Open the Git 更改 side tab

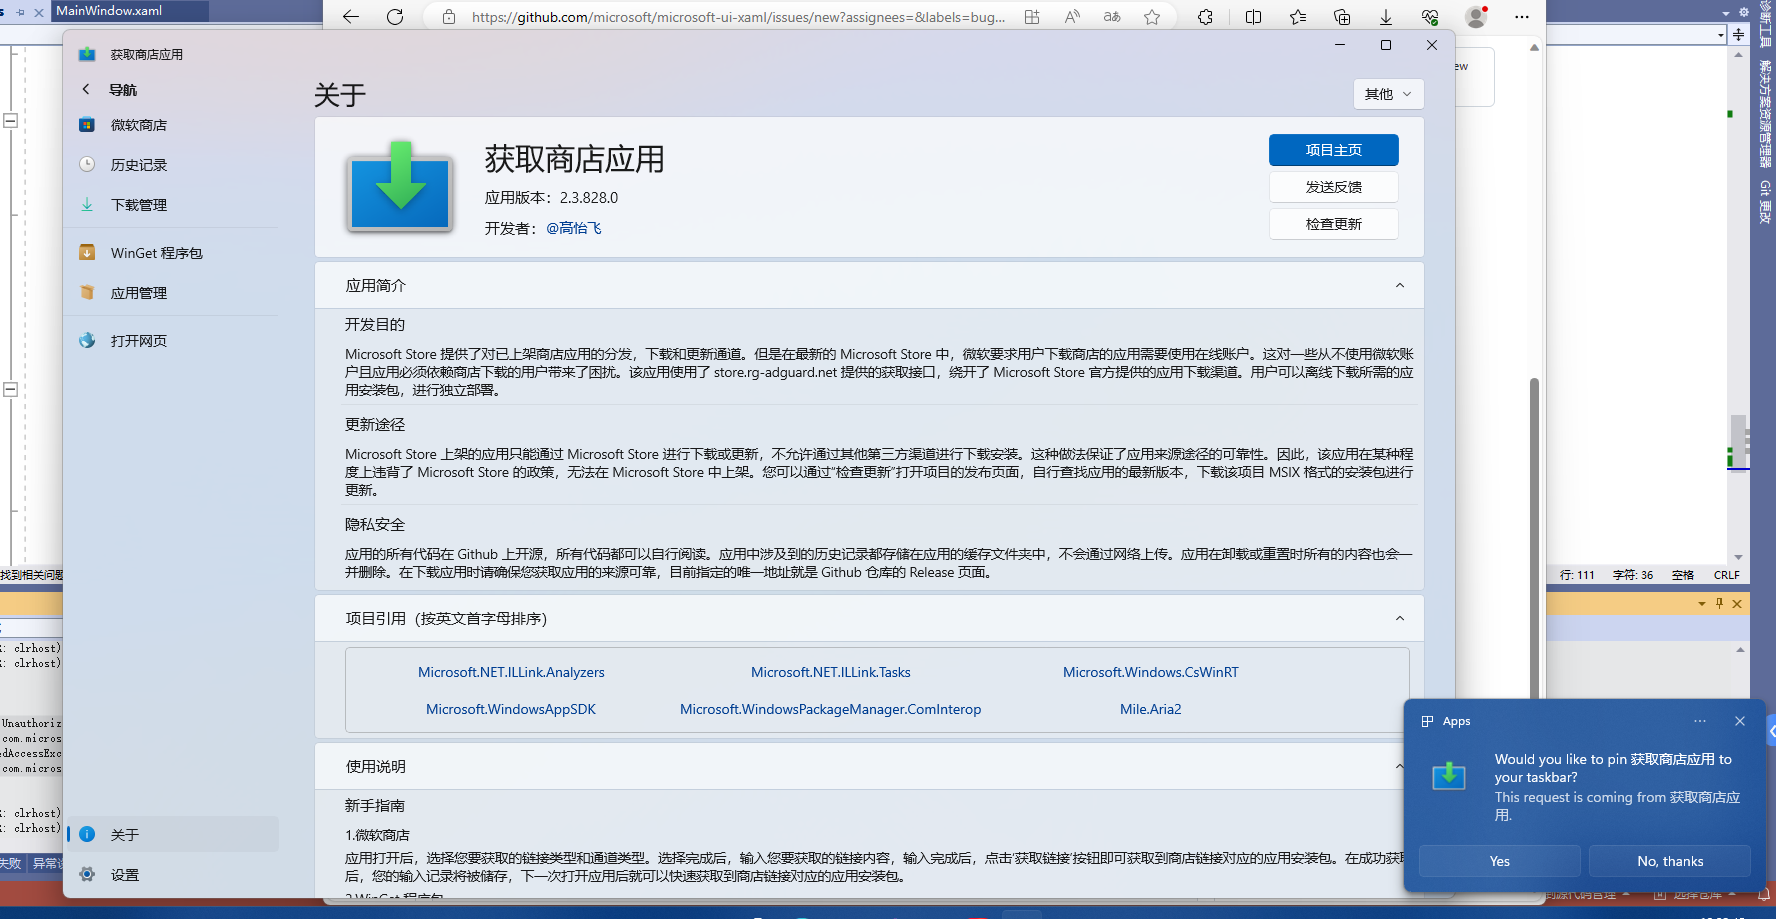(1765, 190)
